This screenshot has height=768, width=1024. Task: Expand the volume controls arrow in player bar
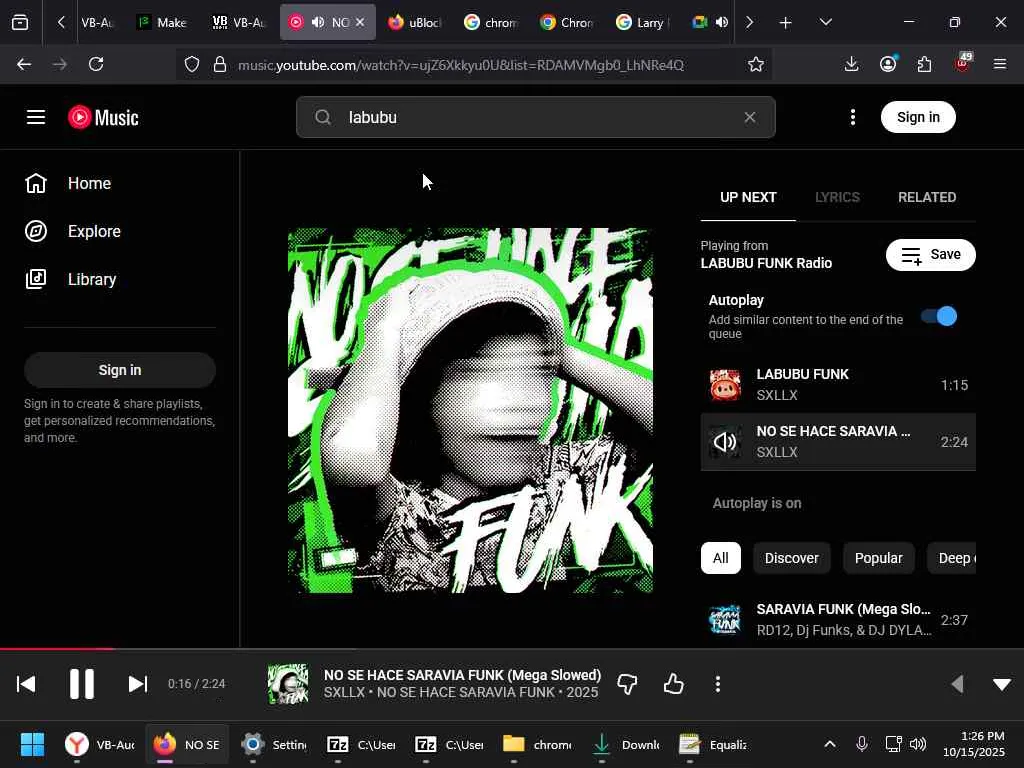957,684
